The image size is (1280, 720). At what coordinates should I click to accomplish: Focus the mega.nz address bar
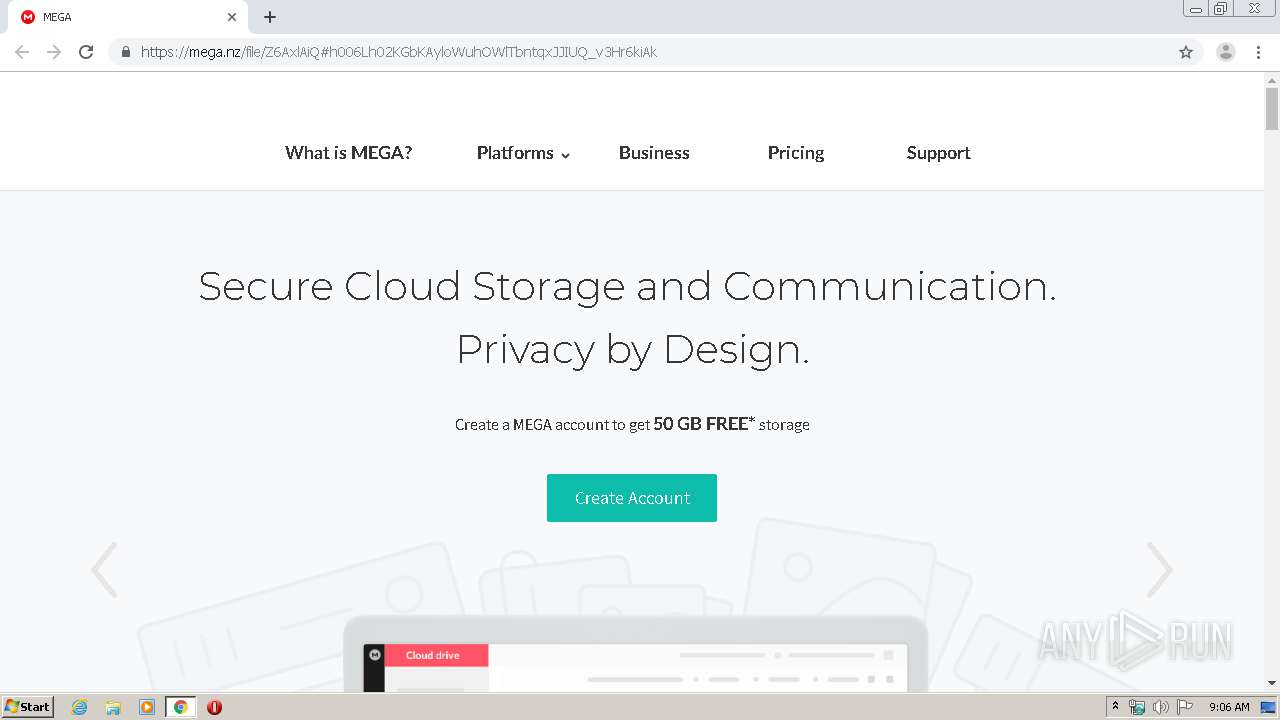(x=655, y=52)
